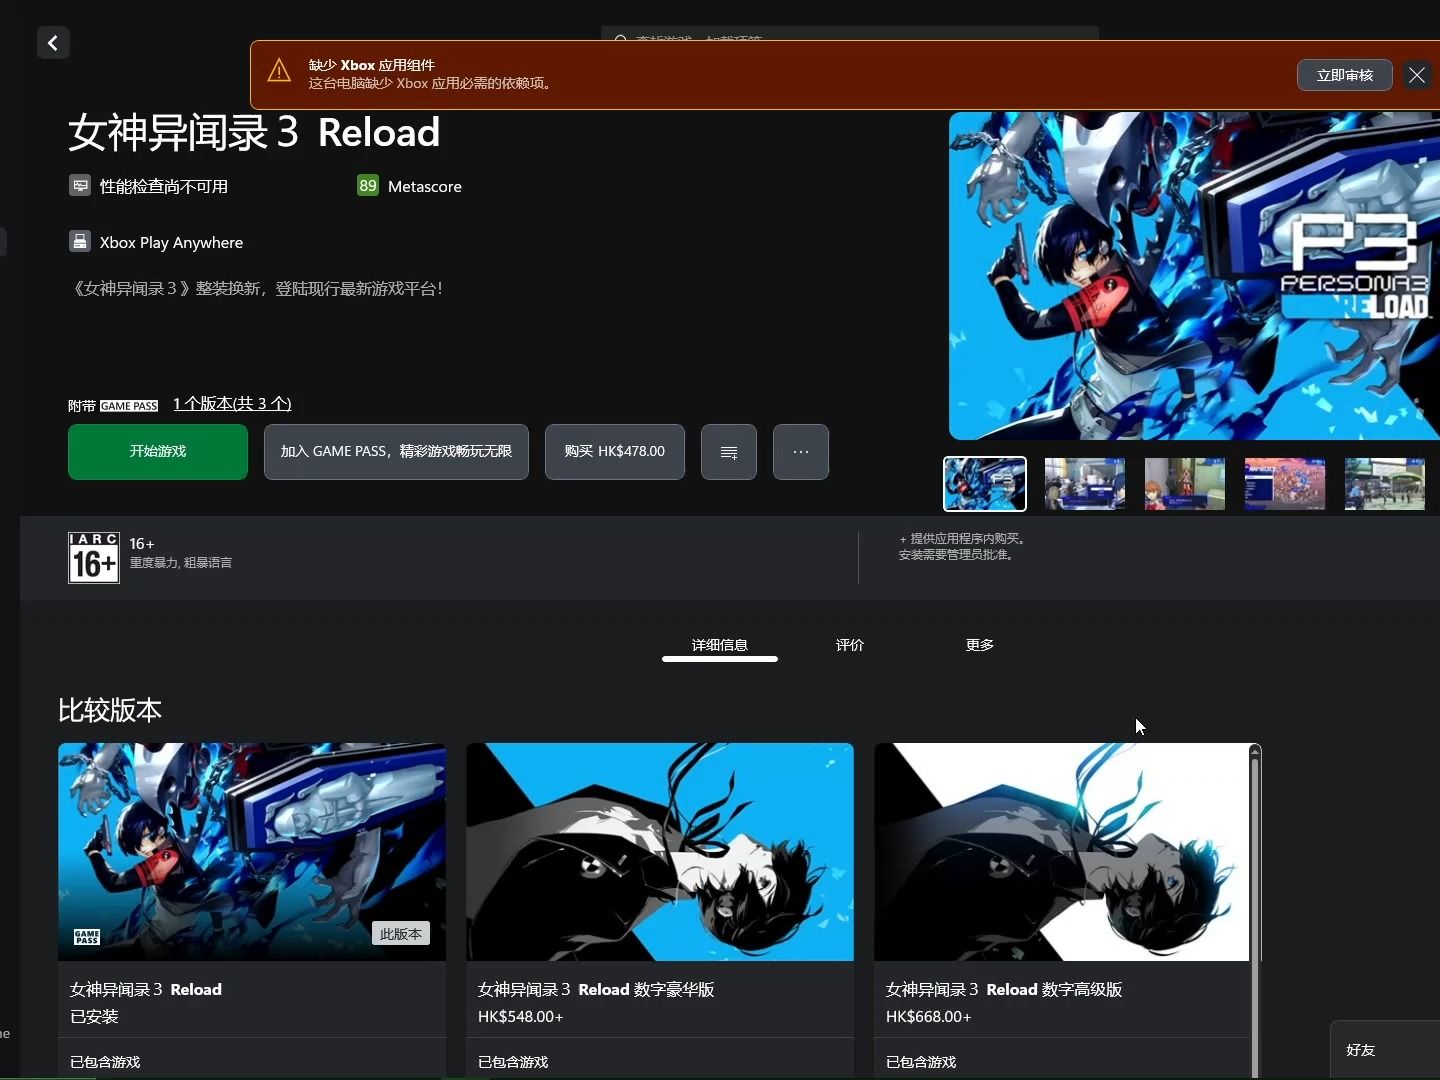The image size is (1440, 1080).
Task: Select the third screenshot thumbnail
Action: pos(1185,484)
